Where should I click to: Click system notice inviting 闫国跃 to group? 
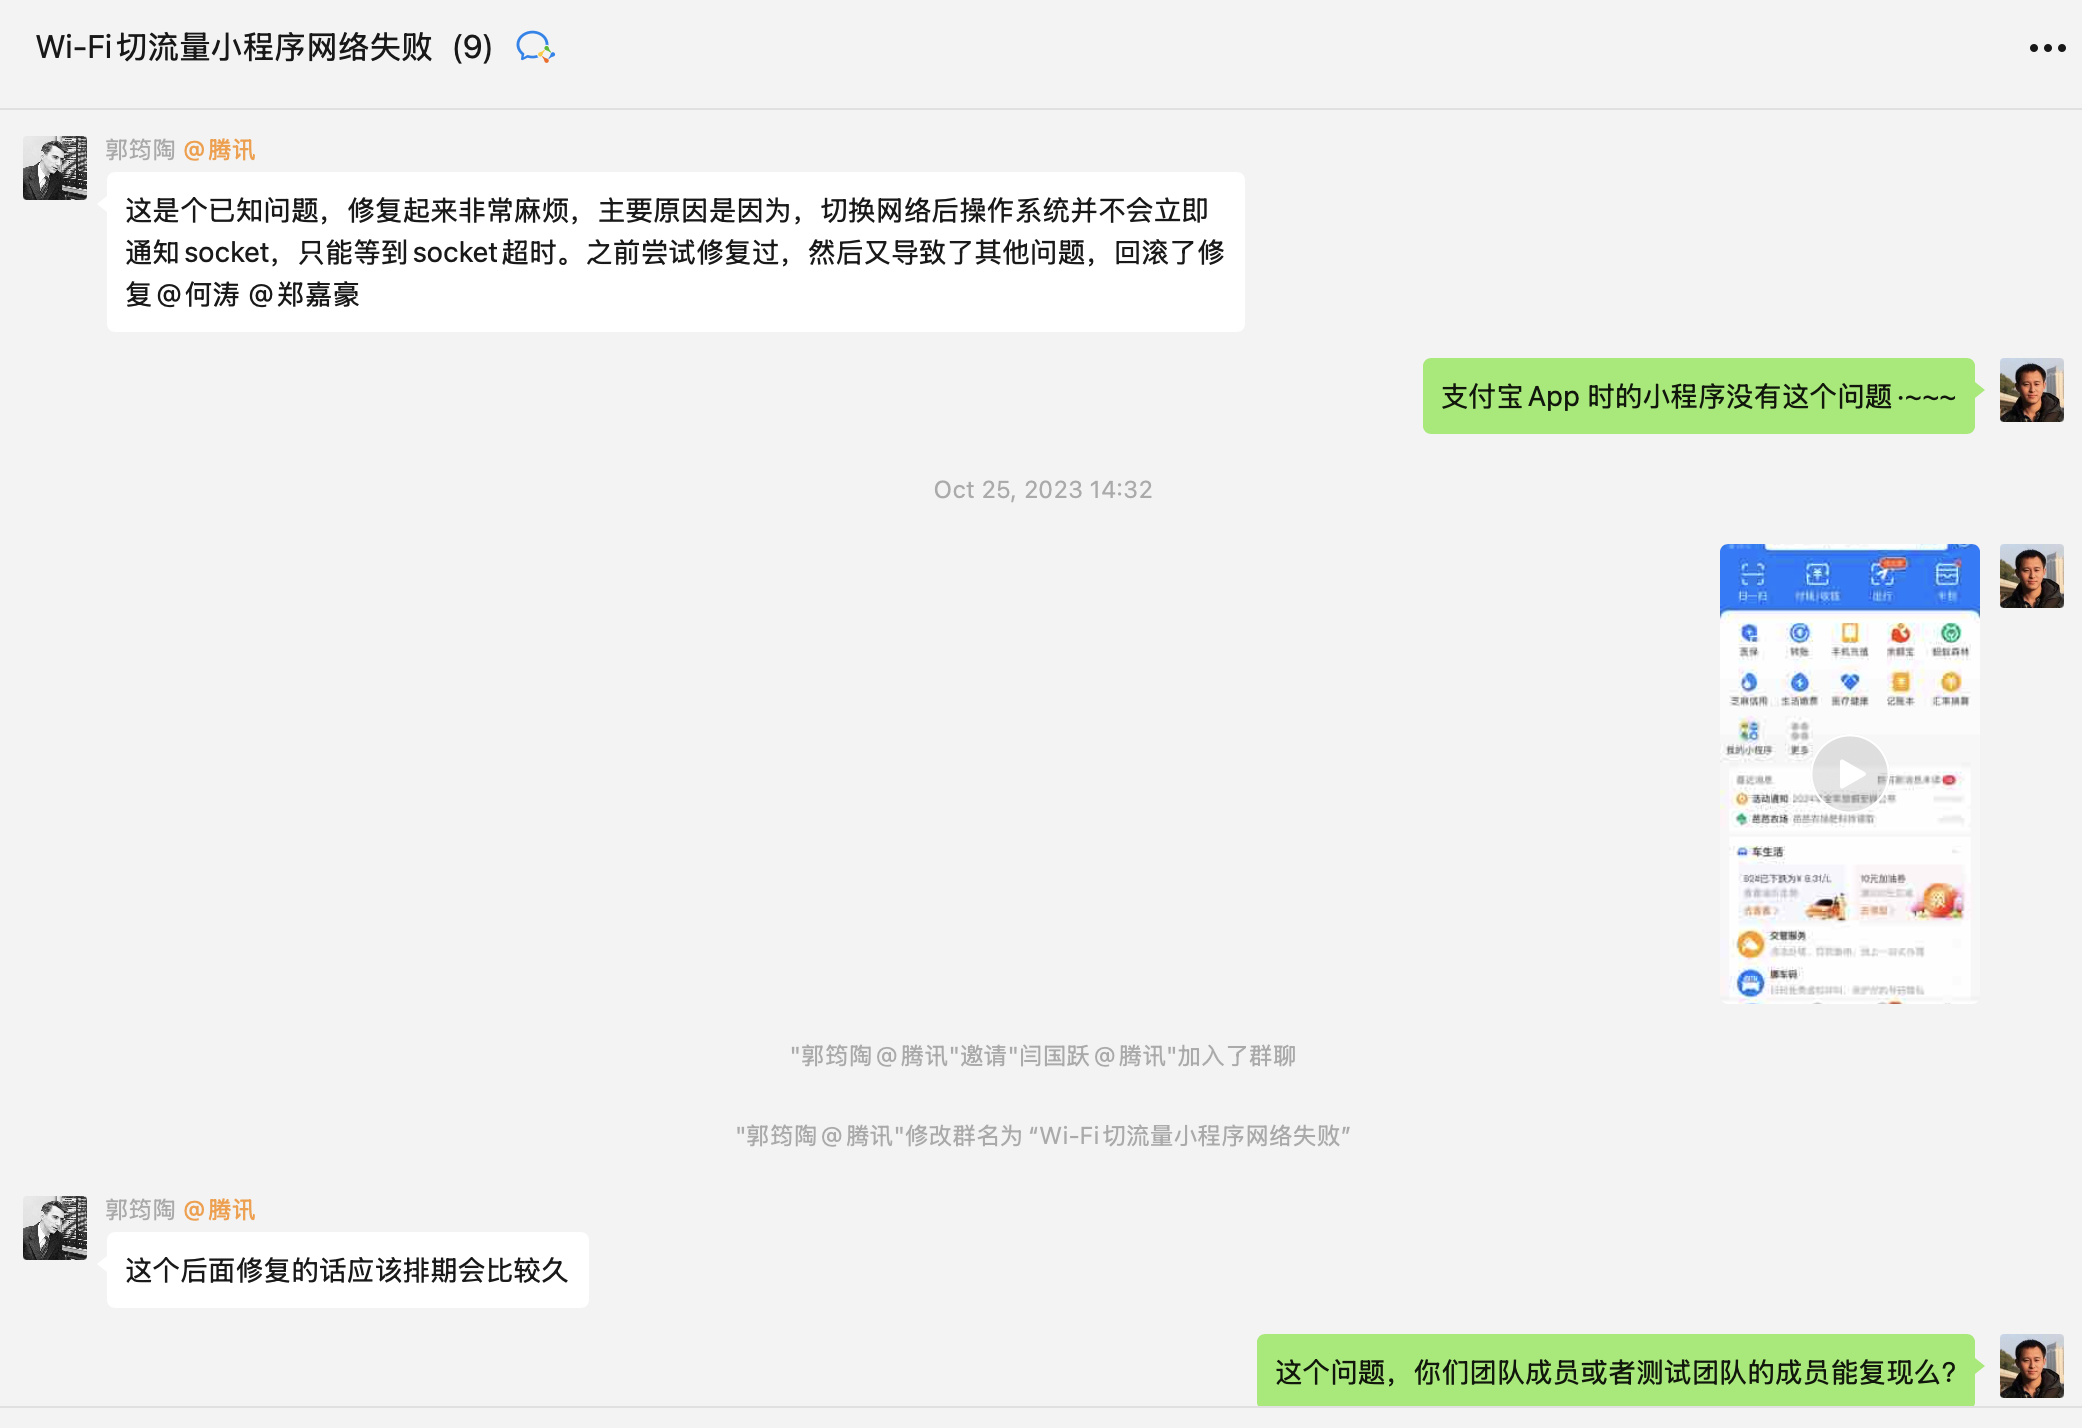[1042, 1056]
